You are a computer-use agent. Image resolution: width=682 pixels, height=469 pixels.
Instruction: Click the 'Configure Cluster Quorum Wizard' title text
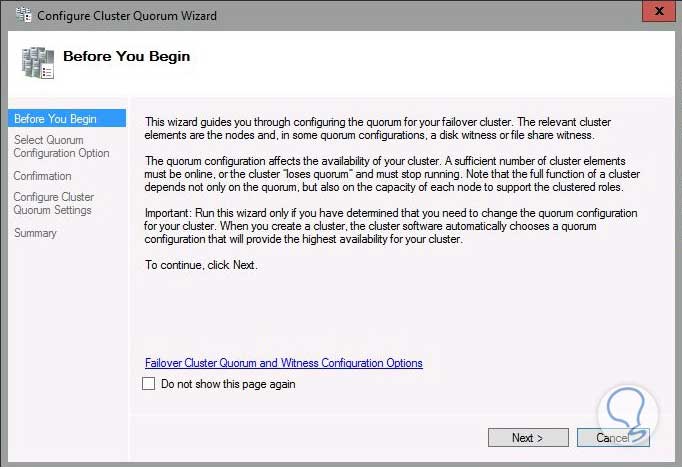coord(127,16)
